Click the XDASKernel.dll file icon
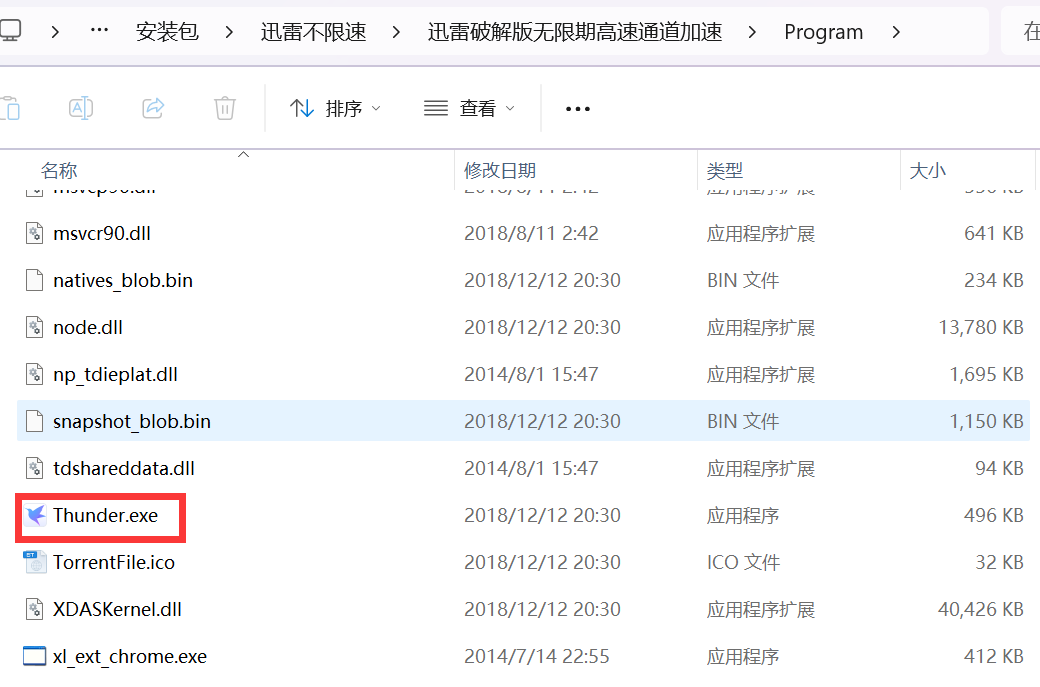 34,609
